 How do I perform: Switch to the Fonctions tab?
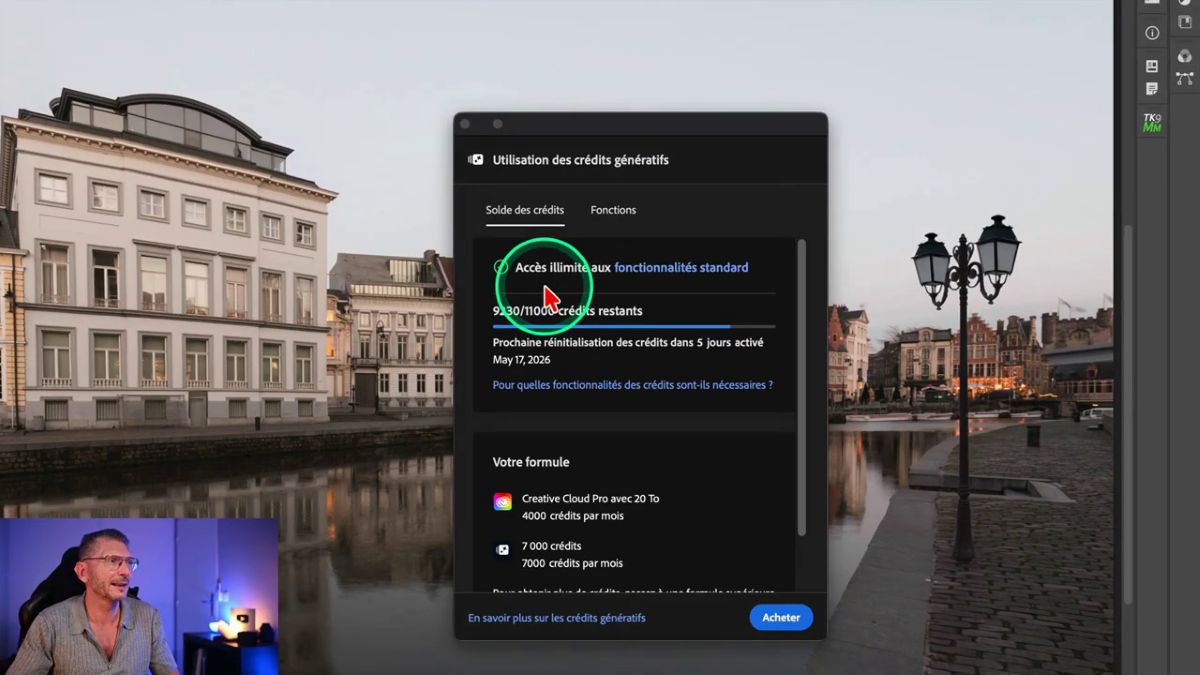613,210
